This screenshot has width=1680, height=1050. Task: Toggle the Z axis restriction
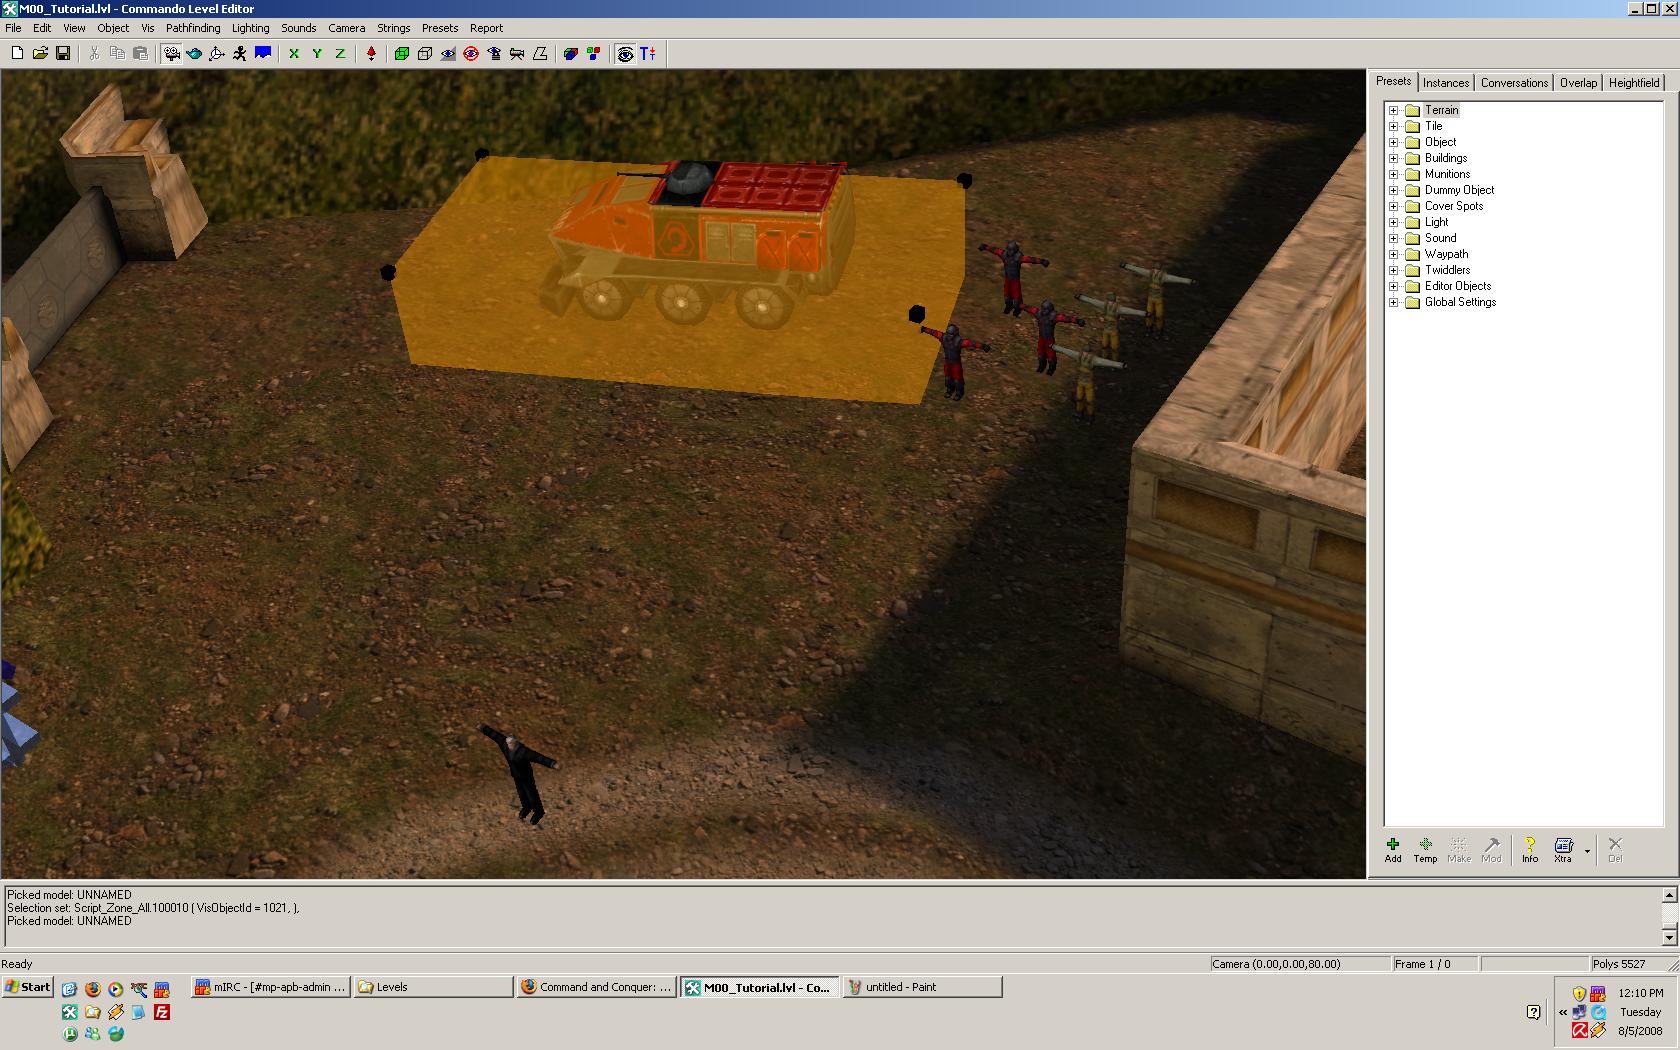click(340, 54)
